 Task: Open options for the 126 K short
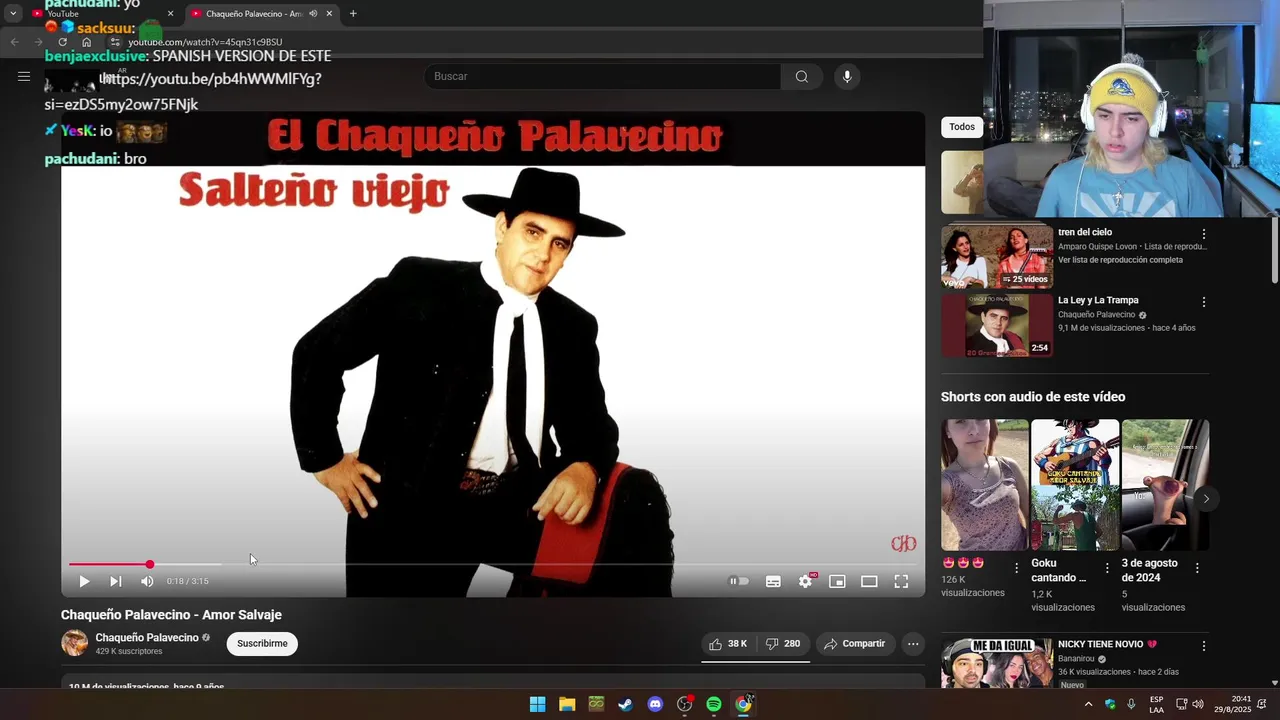1017,568
